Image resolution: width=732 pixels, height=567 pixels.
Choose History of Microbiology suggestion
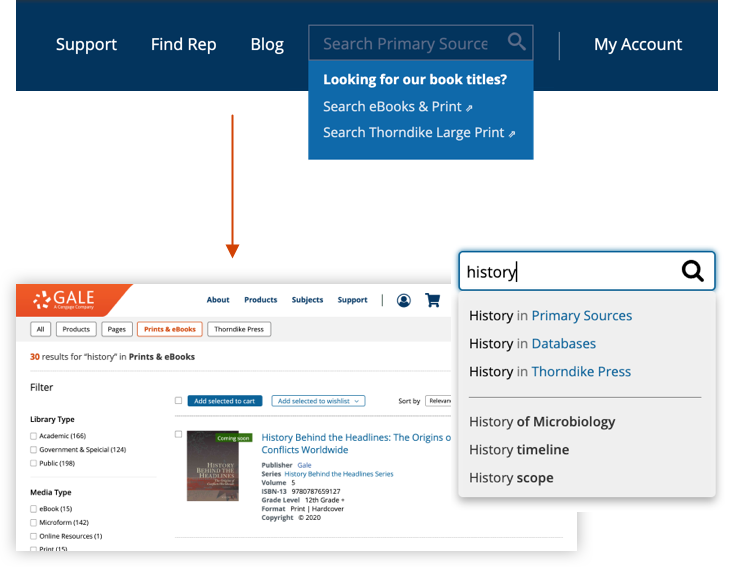pyautogui.click(x=542, y=422)
